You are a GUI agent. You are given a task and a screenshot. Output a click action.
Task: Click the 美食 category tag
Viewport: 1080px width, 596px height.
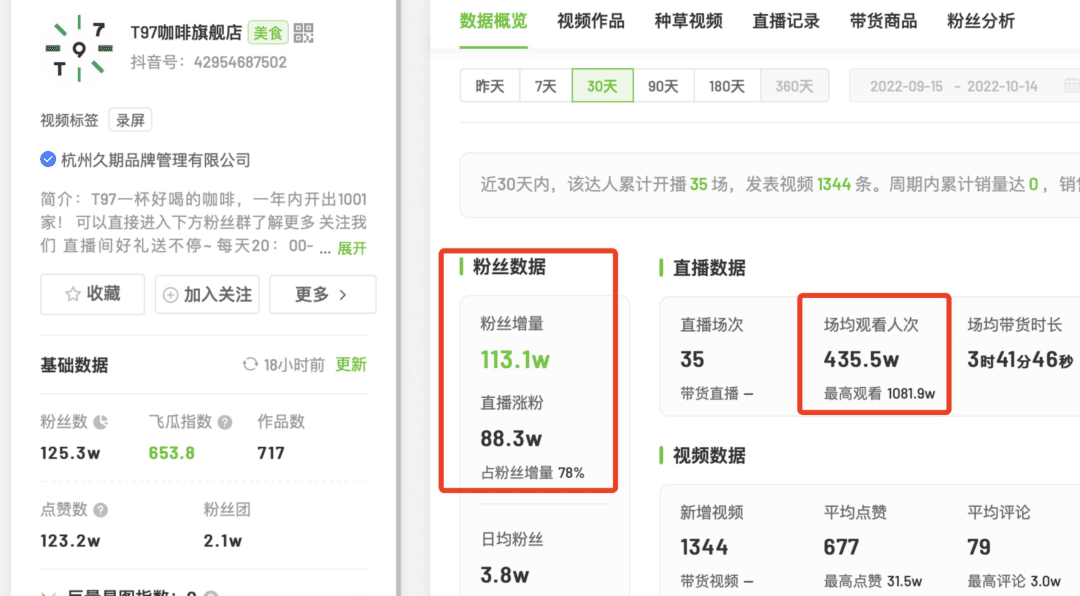point(268,32)
